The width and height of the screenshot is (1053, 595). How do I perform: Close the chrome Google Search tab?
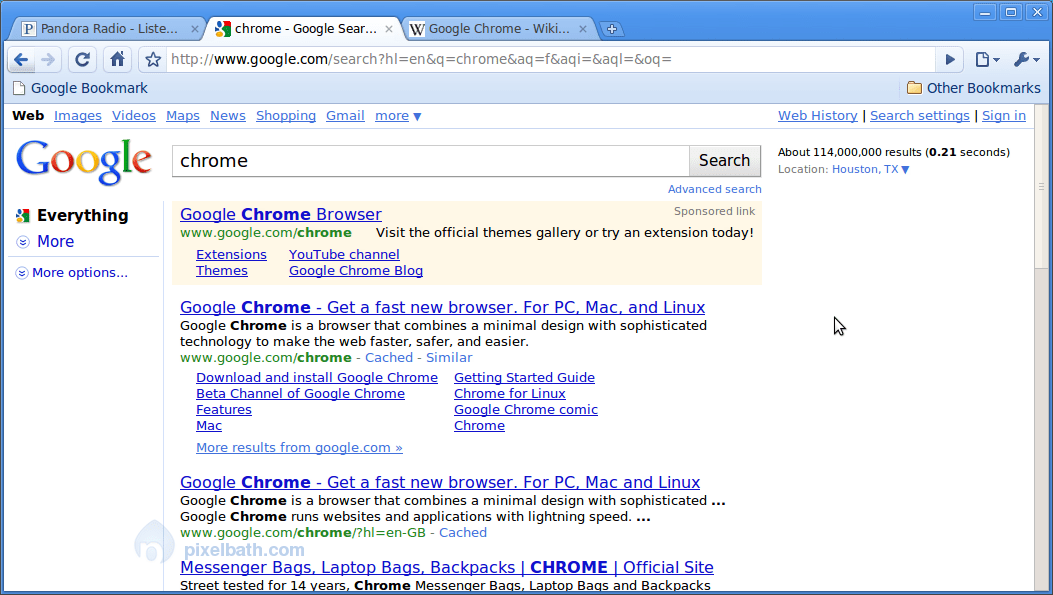point(388,29)
